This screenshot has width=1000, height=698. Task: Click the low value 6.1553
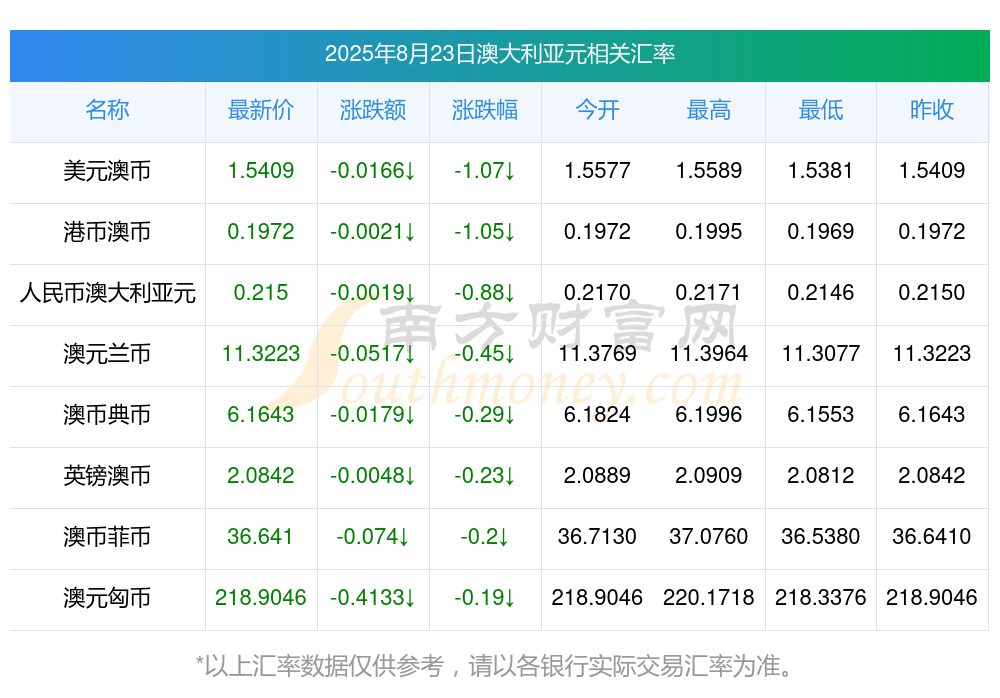click(x=821, y=415)
